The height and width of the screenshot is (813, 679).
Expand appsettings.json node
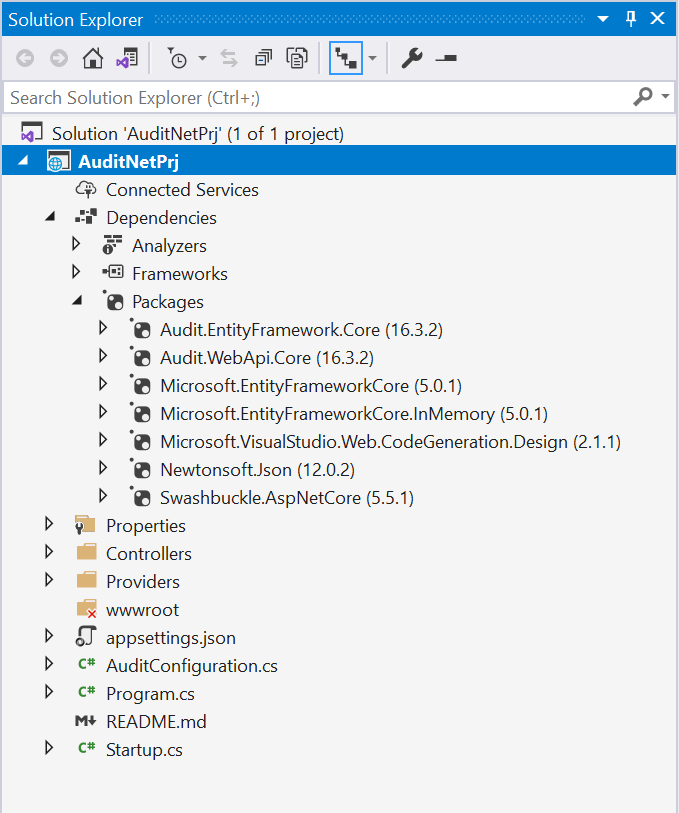click(x=49, y=636)
